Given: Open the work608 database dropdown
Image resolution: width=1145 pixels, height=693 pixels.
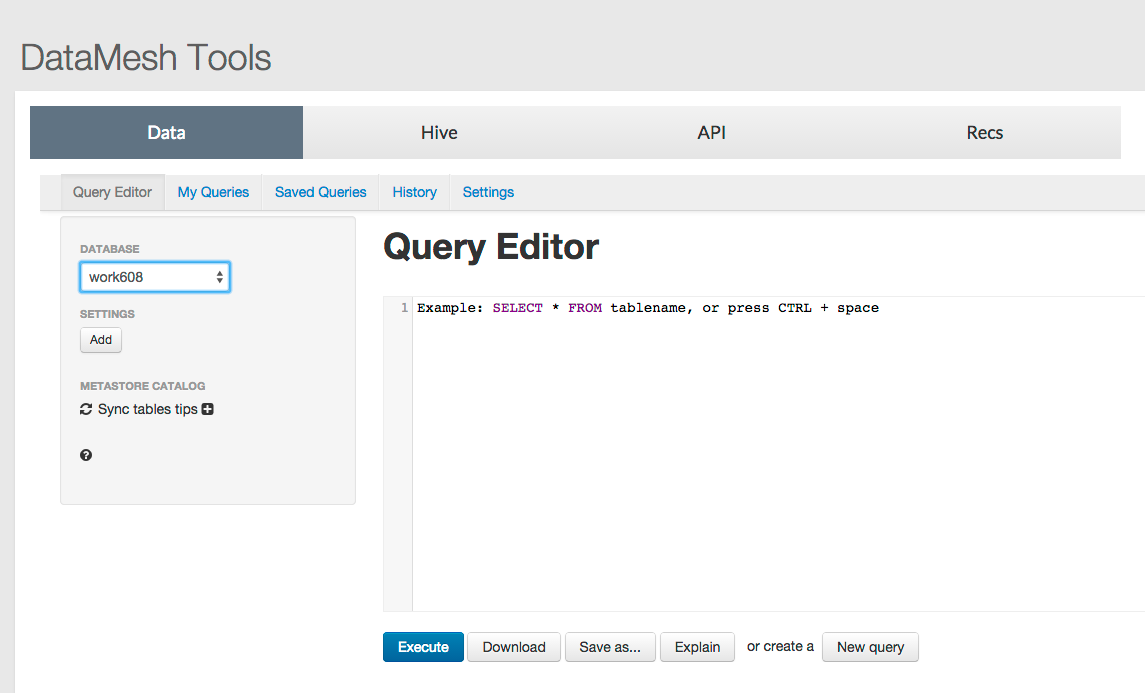Looking at the screenshot, I should pyautogui.click(x=155, y=277).
